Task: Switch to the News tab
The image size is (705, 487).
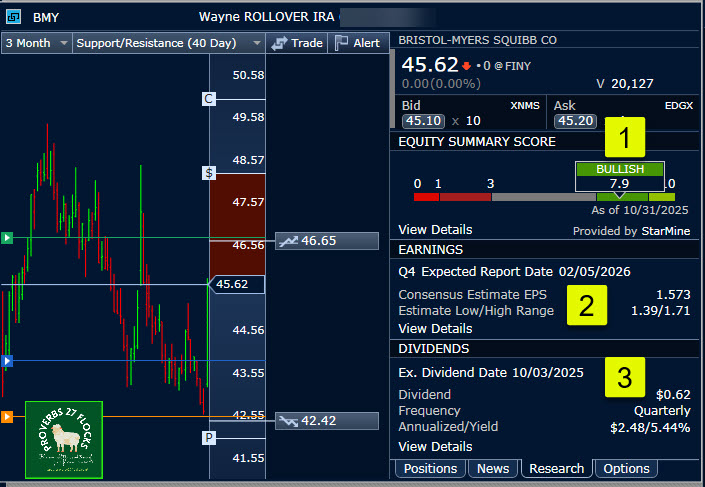Action: coord(493,468)
